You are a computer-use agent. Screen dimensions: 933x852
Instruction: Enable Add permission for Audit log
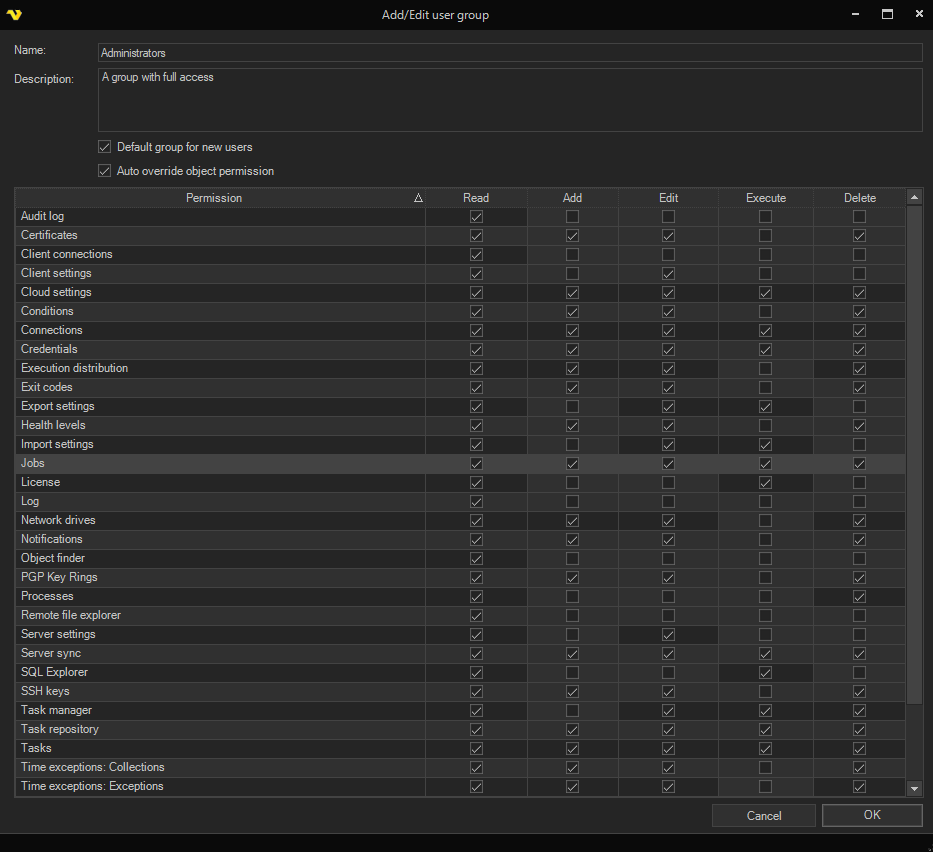(572, 216)
